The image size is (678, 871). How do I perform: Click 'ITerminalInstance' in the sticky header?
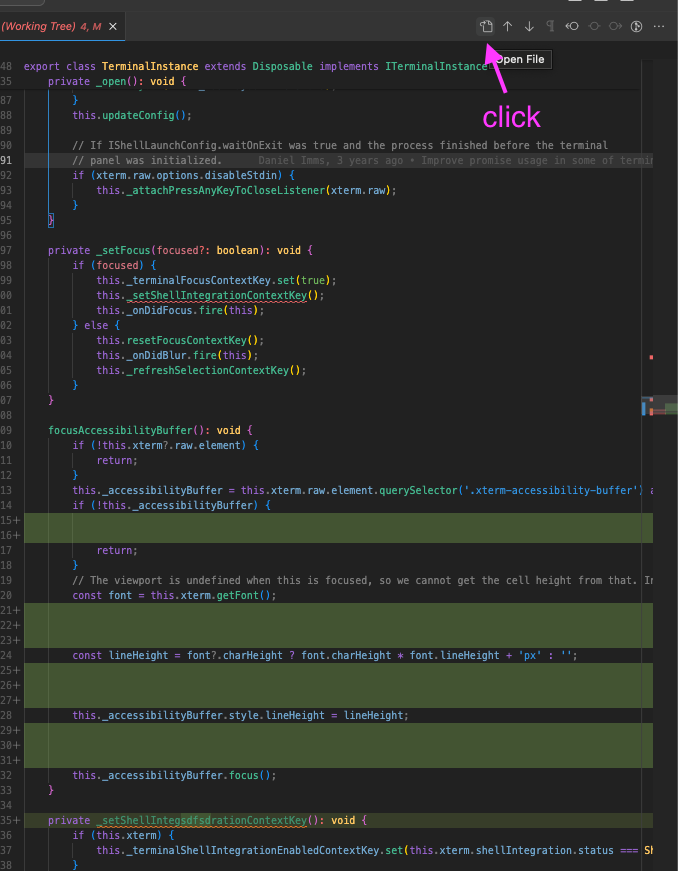coord(436,66)
